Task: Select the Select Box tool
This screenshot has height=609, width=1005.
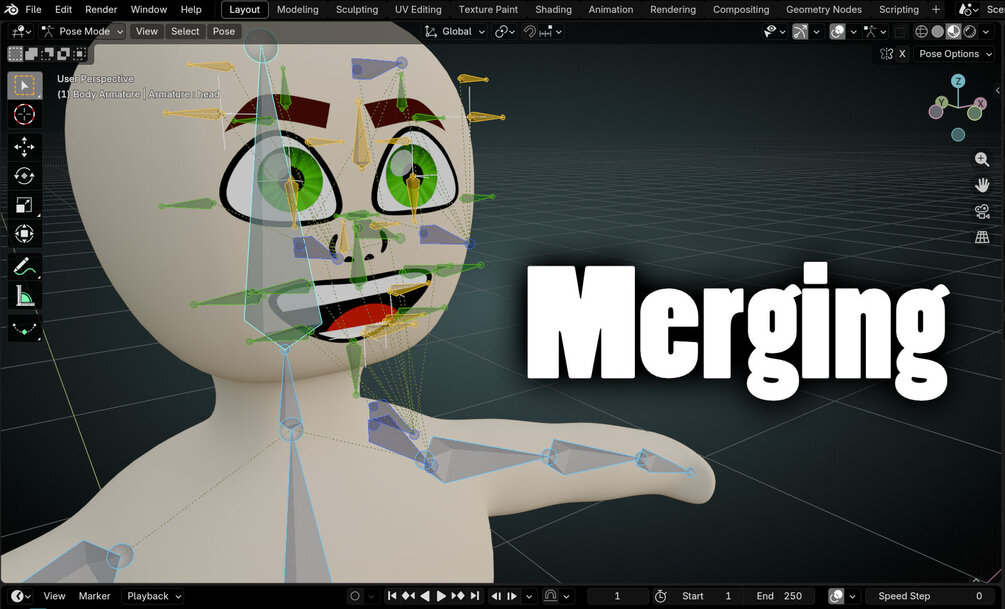Action: tap(25, 86)
